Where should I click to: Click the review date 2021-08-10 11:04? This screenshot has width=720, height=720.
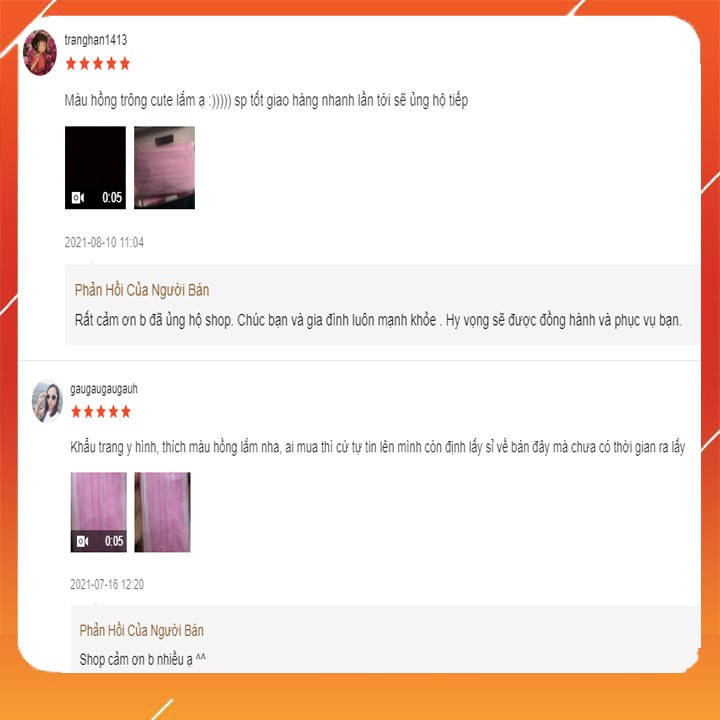click(x=104, y=242)
